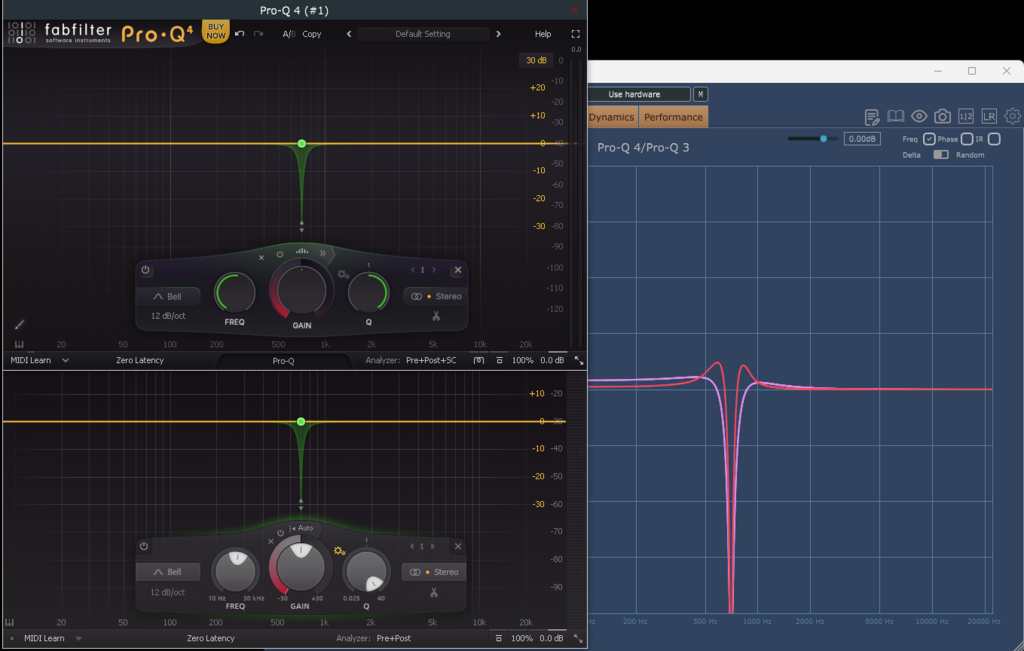Open Pre+Post+SC analyzer options
Screen dimensions: 1024x651
coord(430,360)
